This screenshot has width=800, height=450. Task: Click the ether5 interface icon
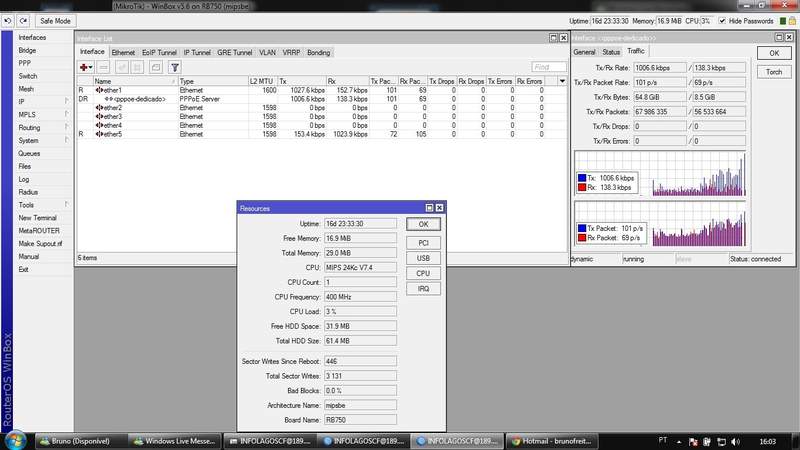[x=99, y=134]
